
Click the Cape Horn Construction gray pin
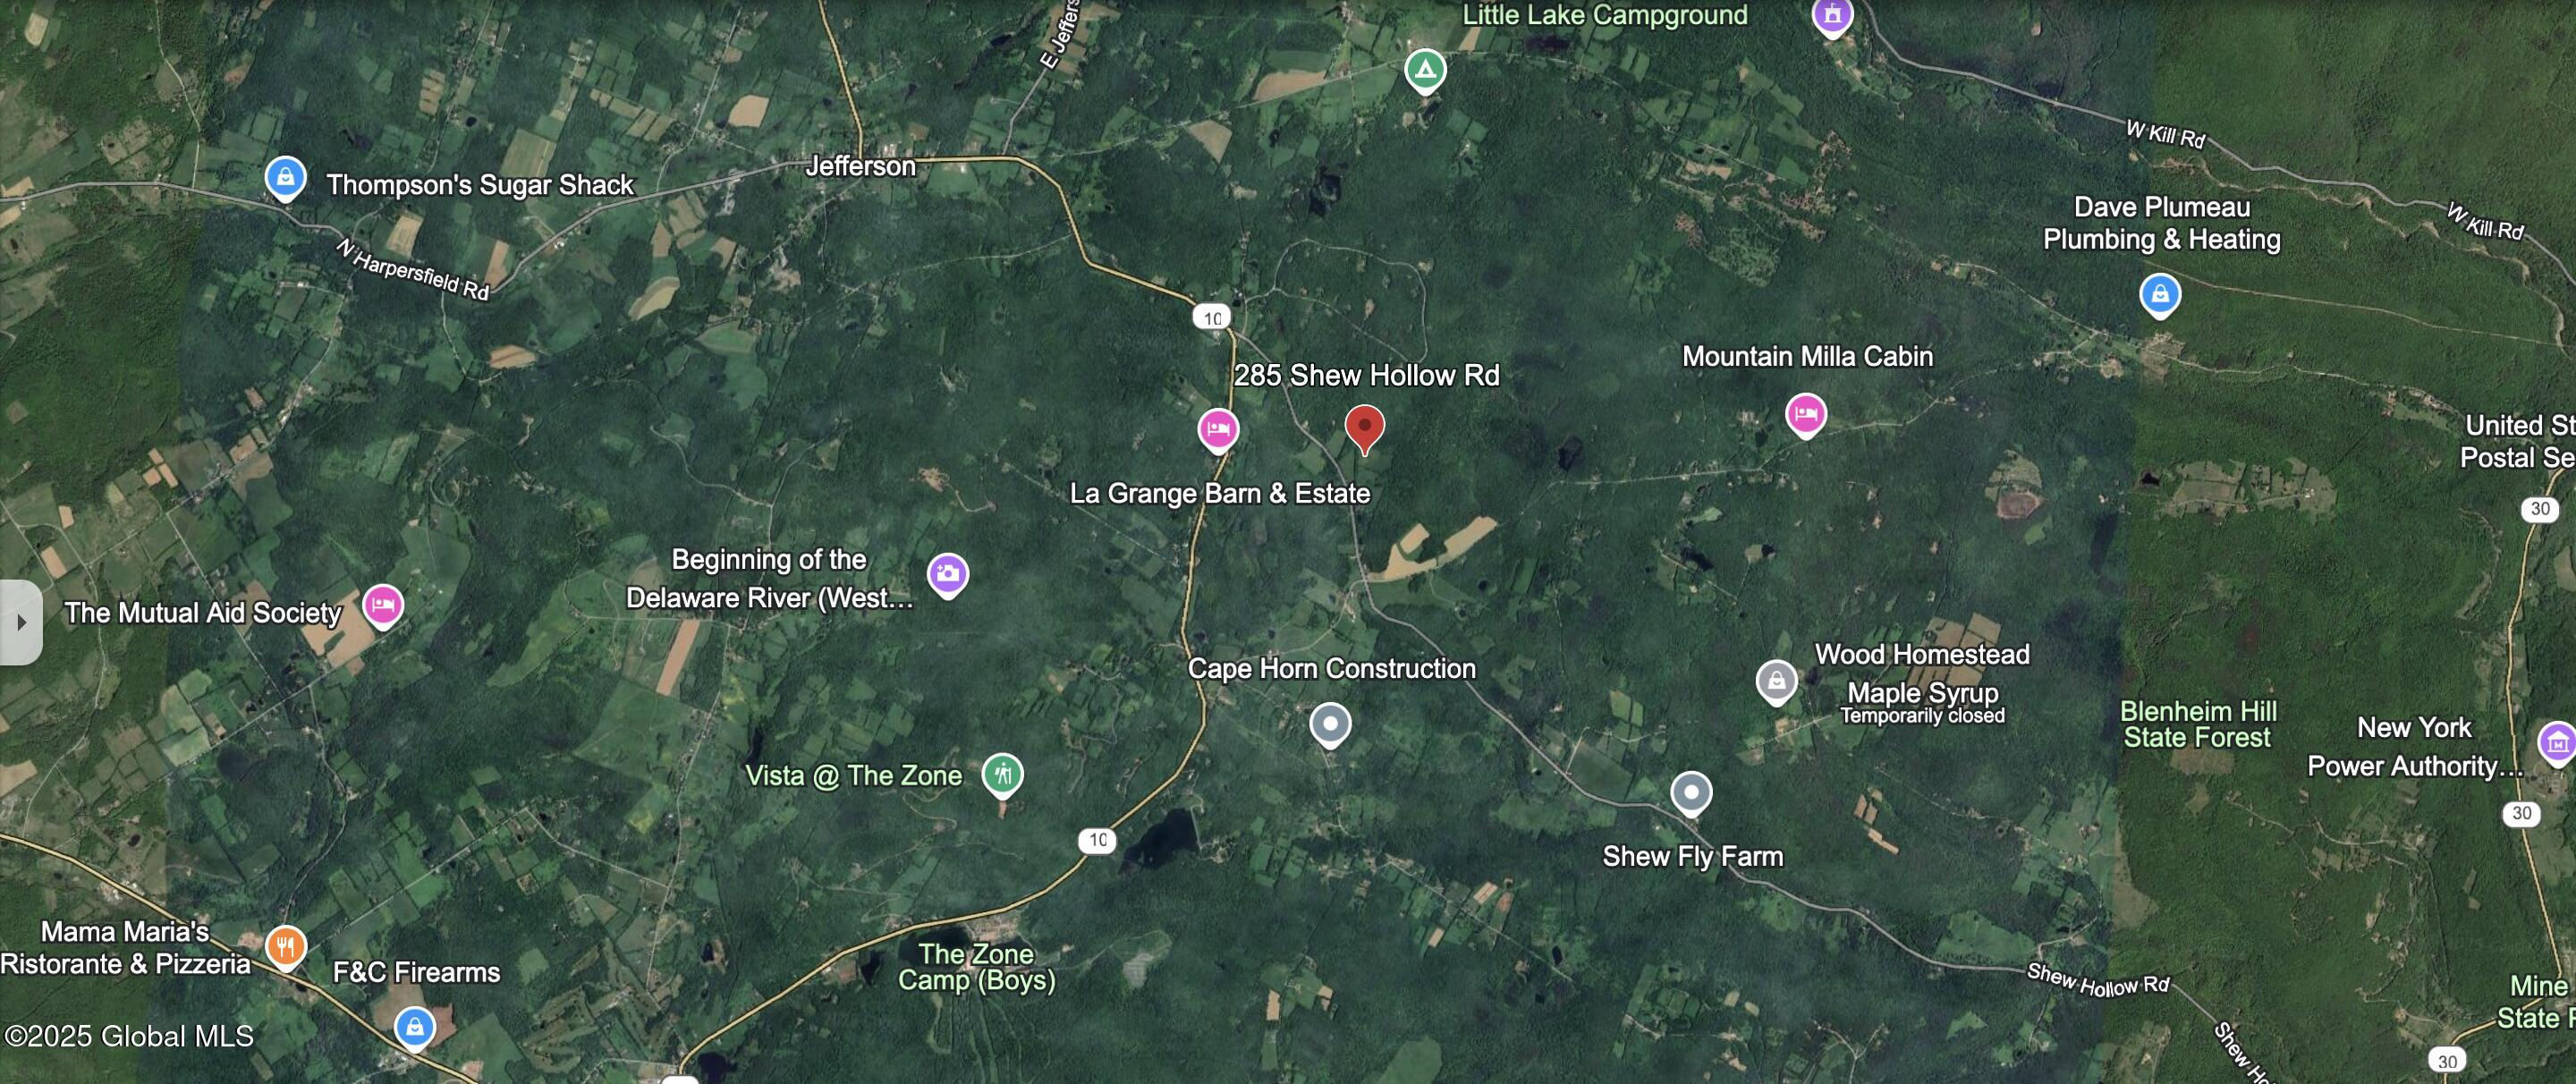click(1330, 725)
